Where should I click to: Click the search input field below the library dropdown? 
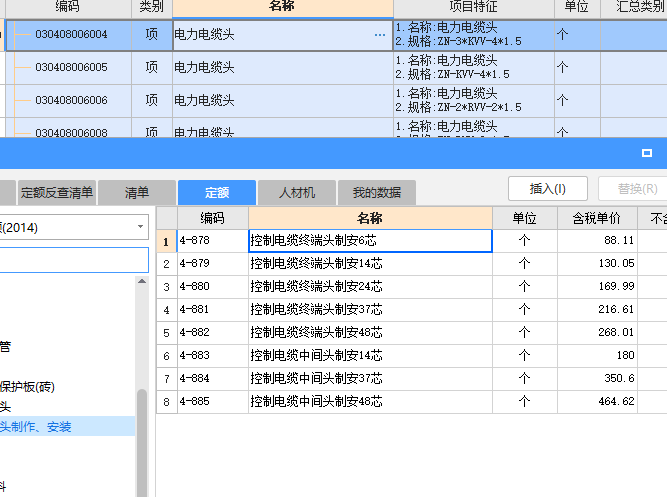coord(74,260)
